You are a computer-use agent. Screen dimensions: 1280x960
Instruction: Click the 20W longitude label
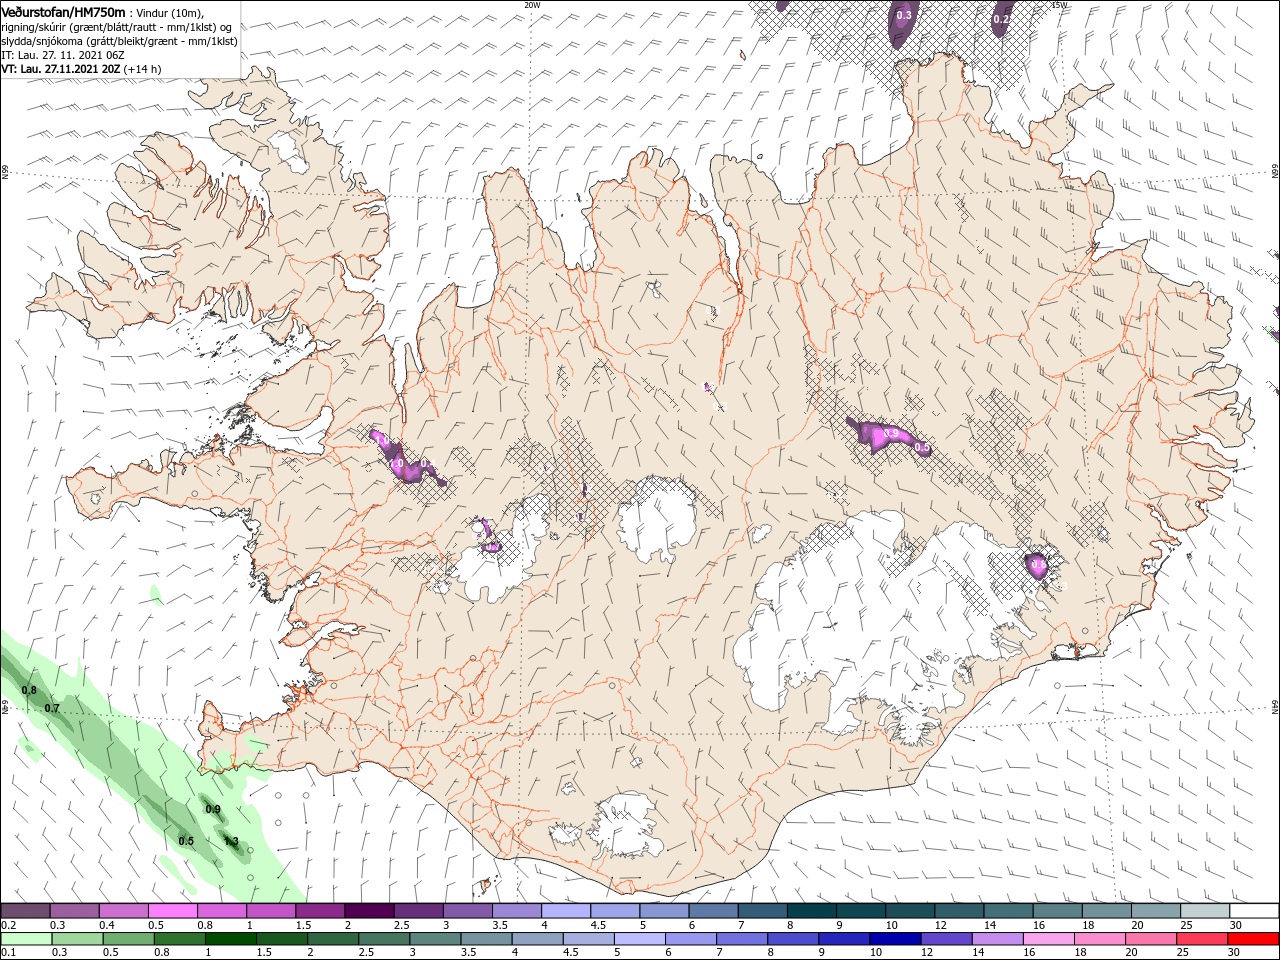click(532, 5)
